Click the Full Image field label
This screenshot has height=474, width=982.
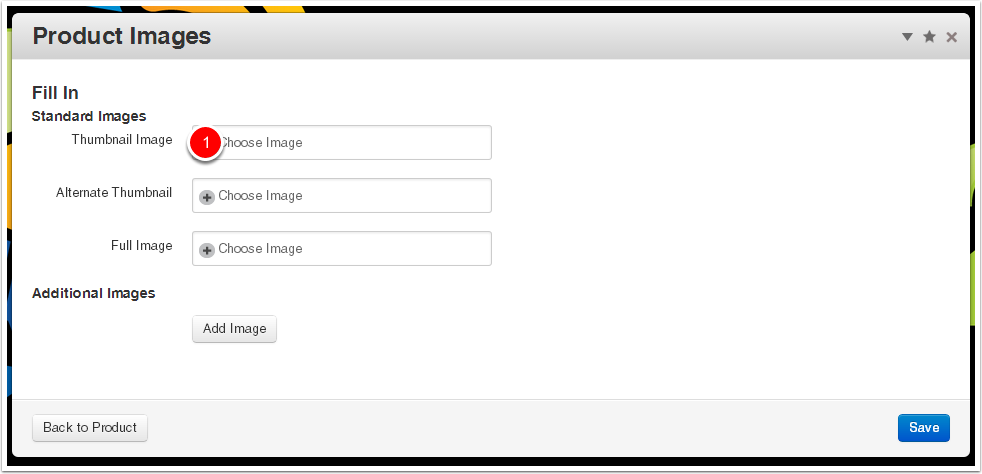click(141, 246)
